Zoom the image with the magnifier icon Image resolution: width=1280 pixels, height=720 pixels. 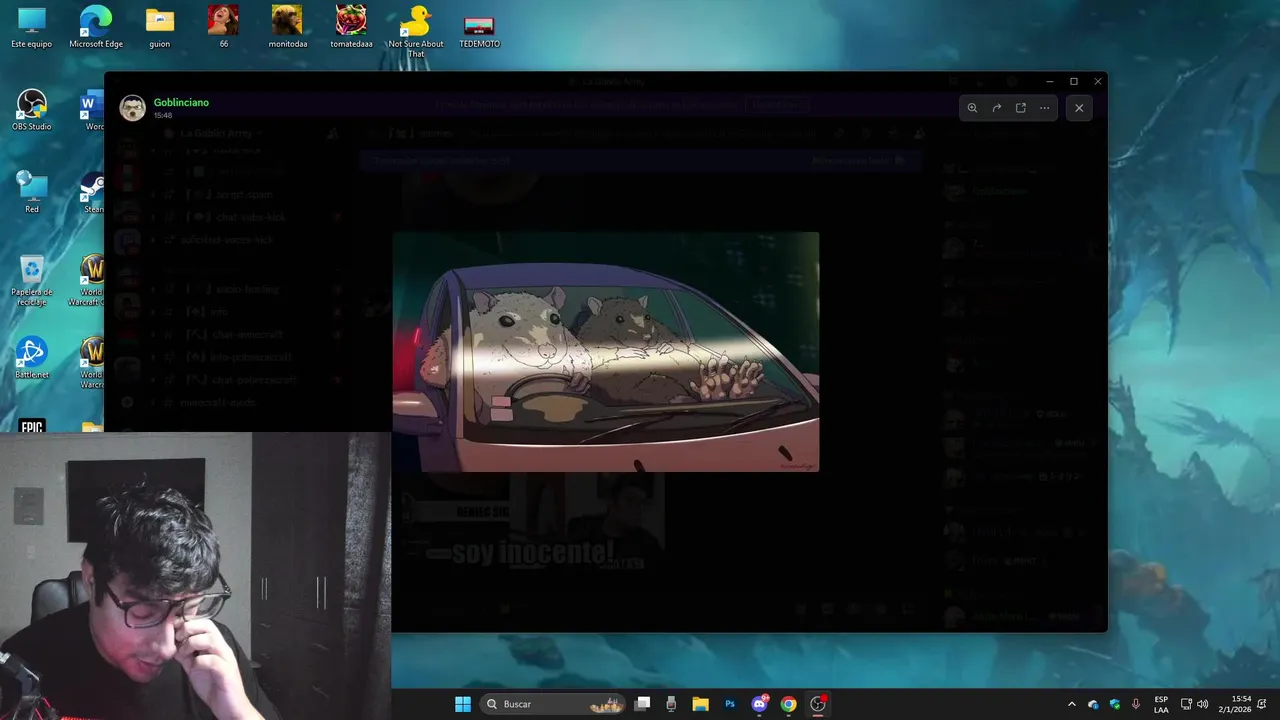[x=972, y=108]
